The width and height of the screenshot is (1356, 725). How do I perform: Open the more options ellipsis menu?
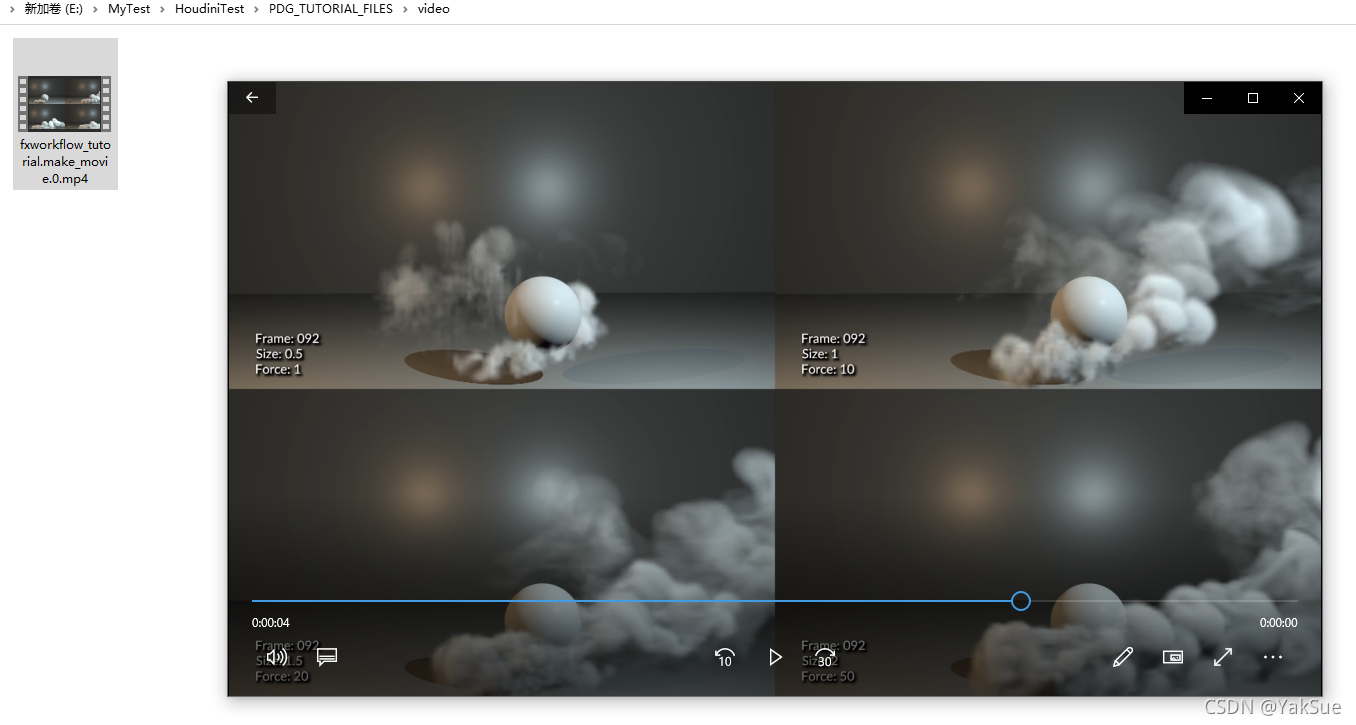coord(1272,657)
